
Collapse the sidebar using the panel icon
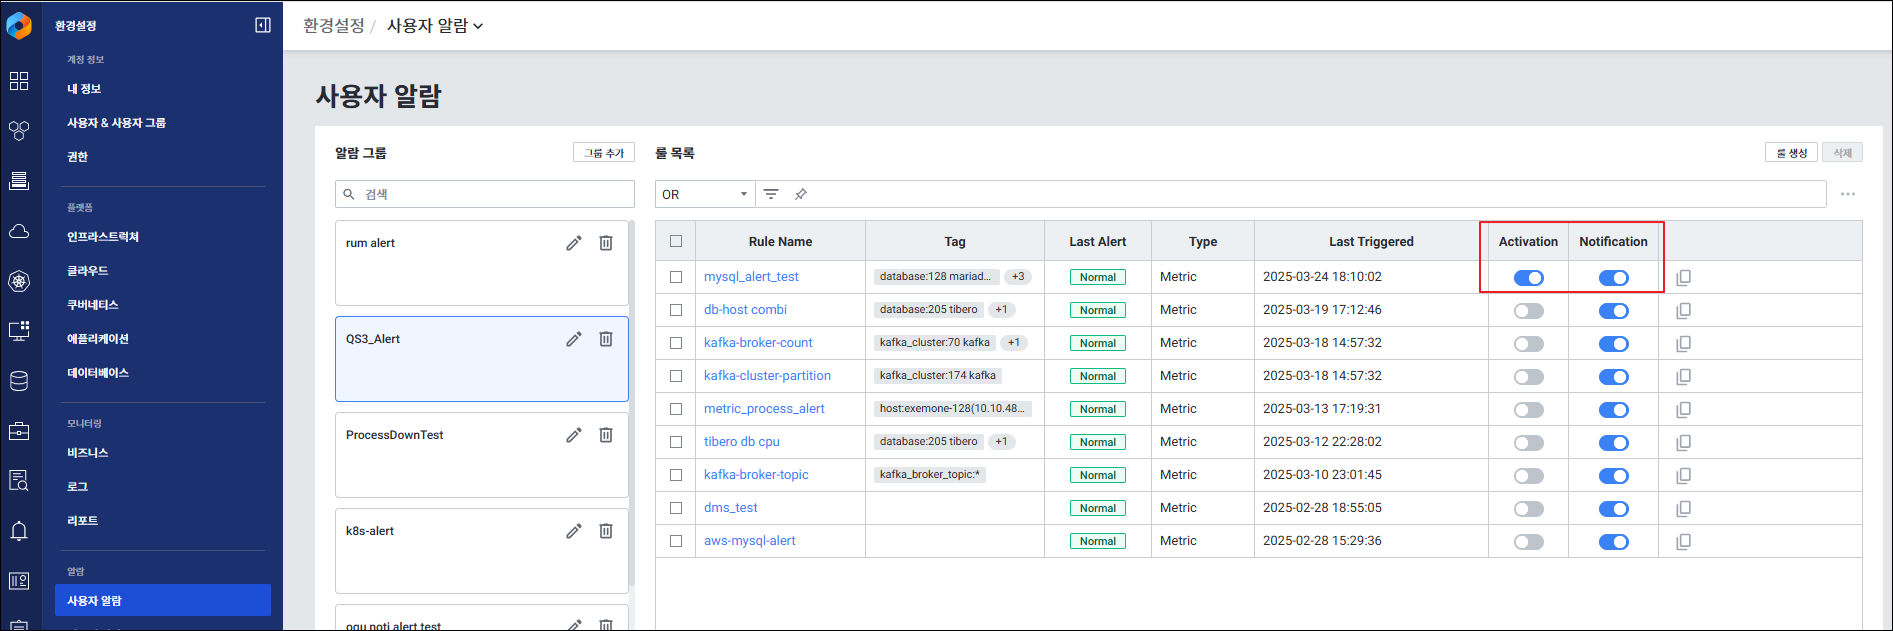[x=263, y=25]
